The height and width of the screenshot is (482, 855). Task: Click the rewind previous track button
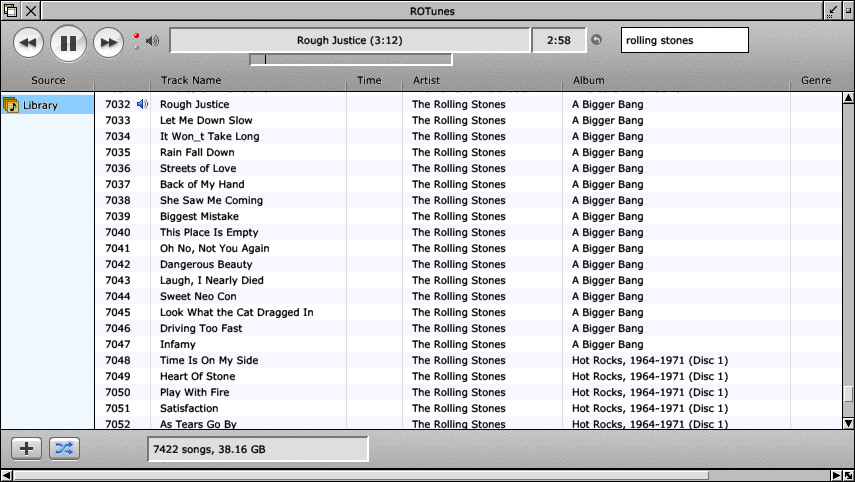28,43
